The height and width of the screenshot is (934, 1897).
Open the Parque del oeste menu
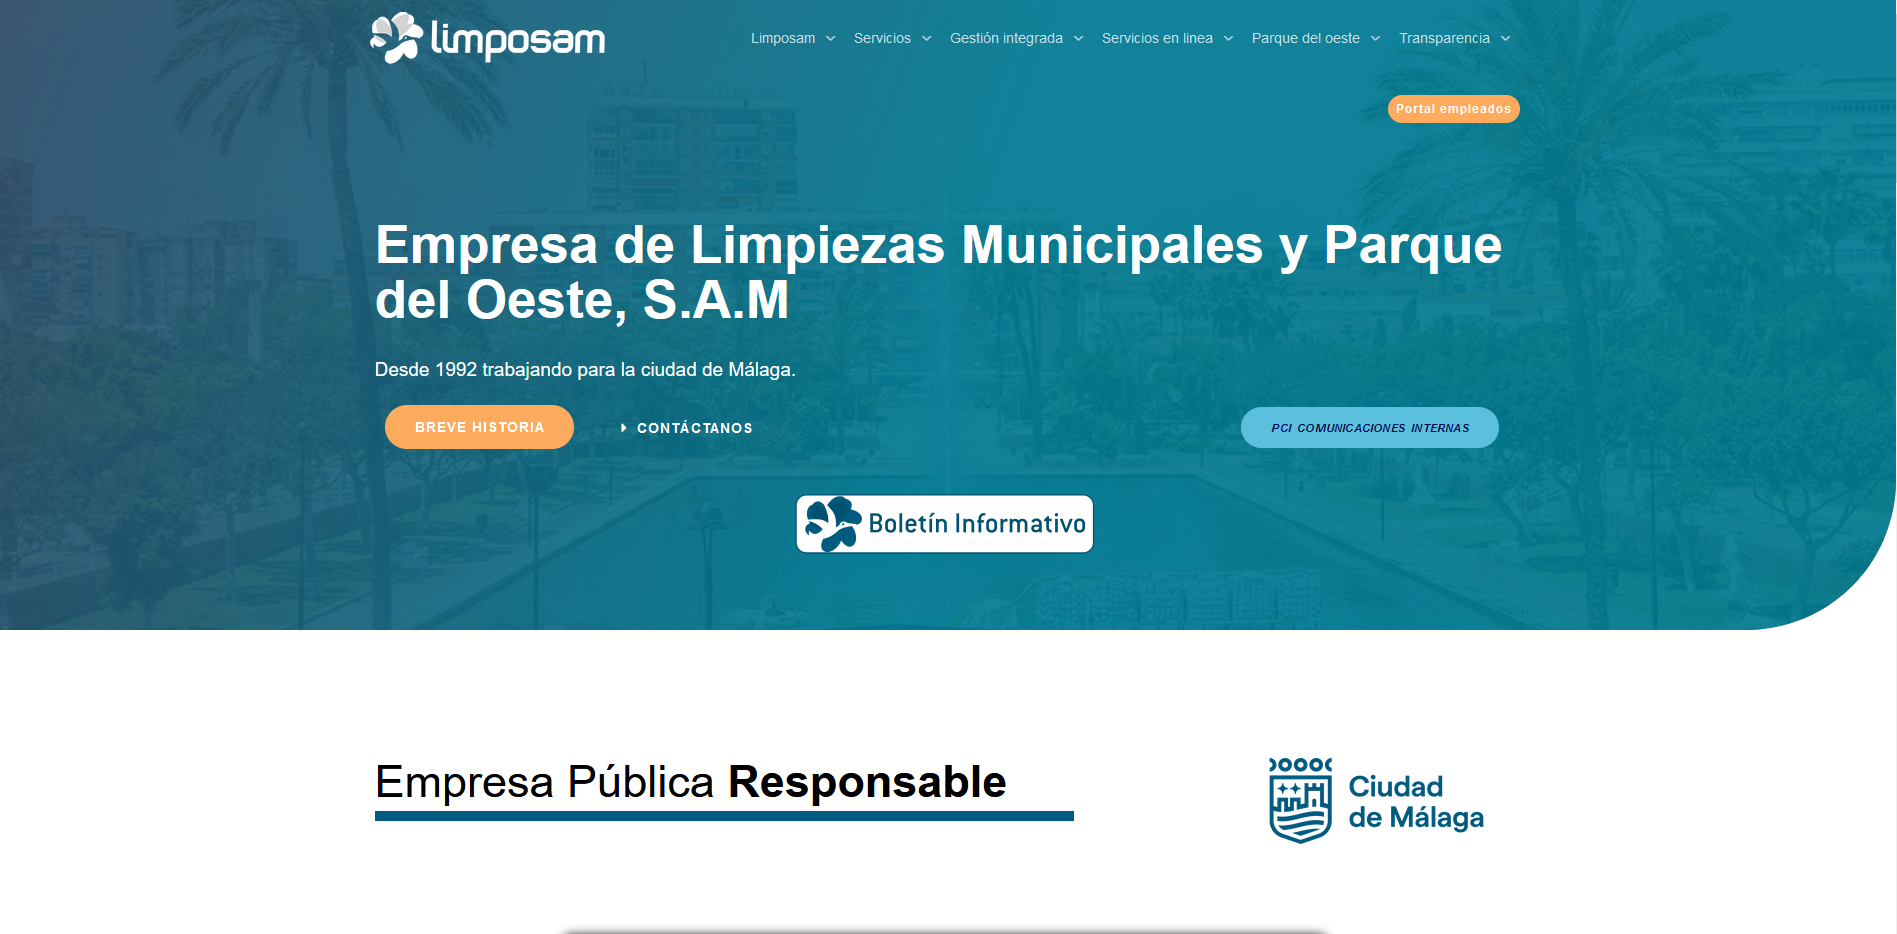click(x=1306, y=38)
